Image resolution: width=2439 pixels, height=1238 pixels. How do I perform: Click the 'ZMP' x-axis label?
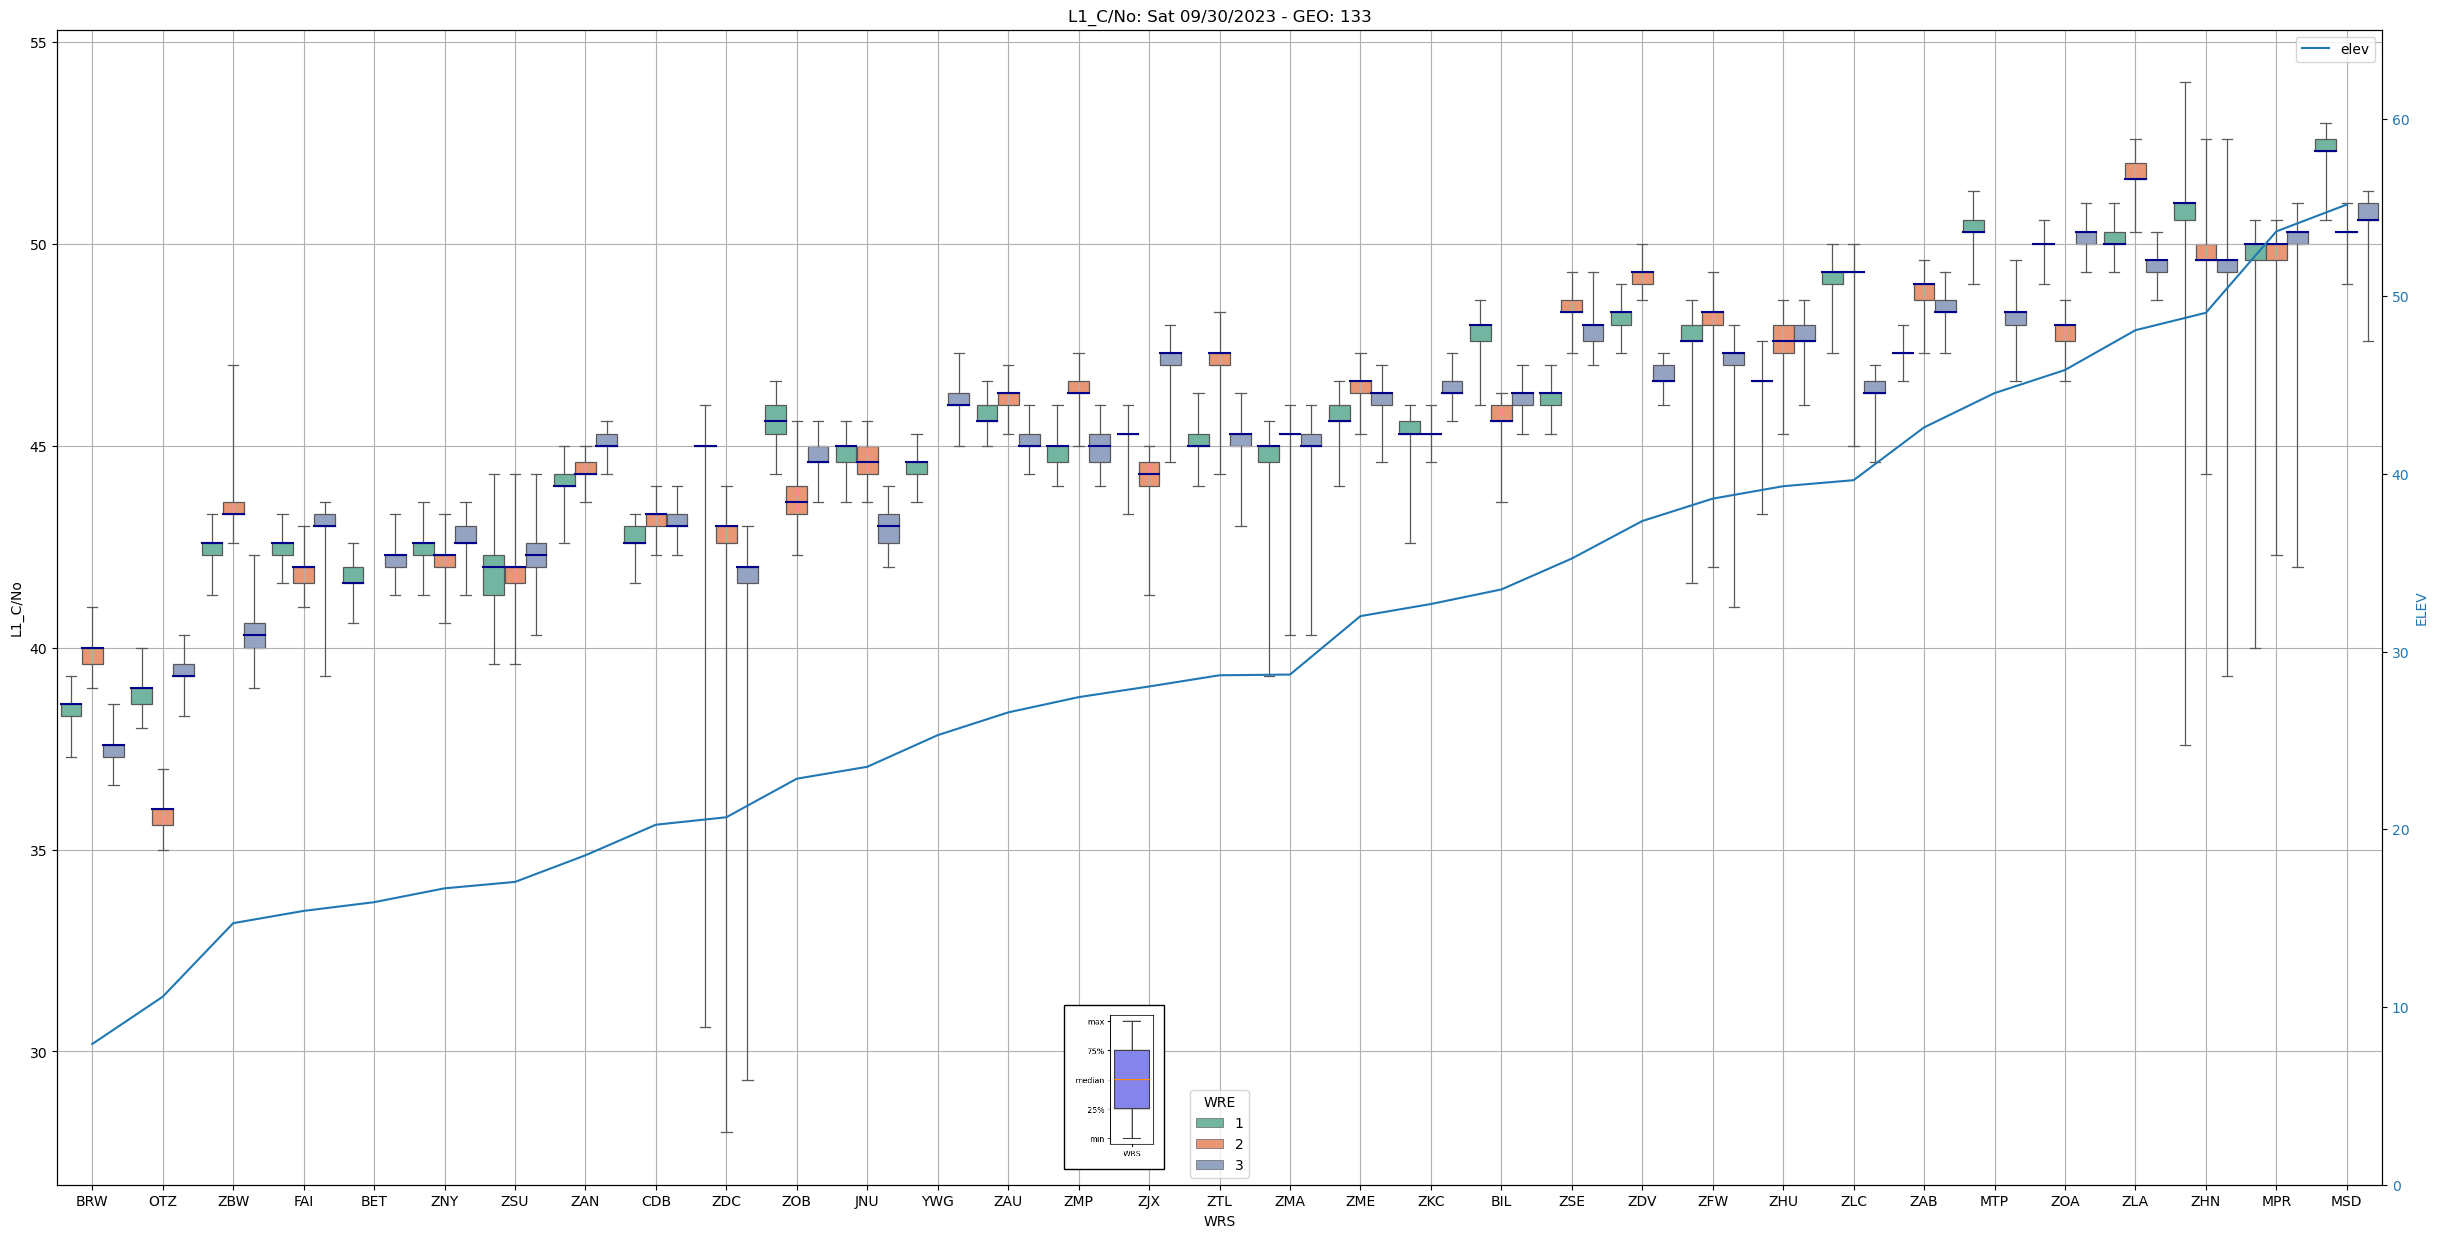[x=1078, y=1201]
